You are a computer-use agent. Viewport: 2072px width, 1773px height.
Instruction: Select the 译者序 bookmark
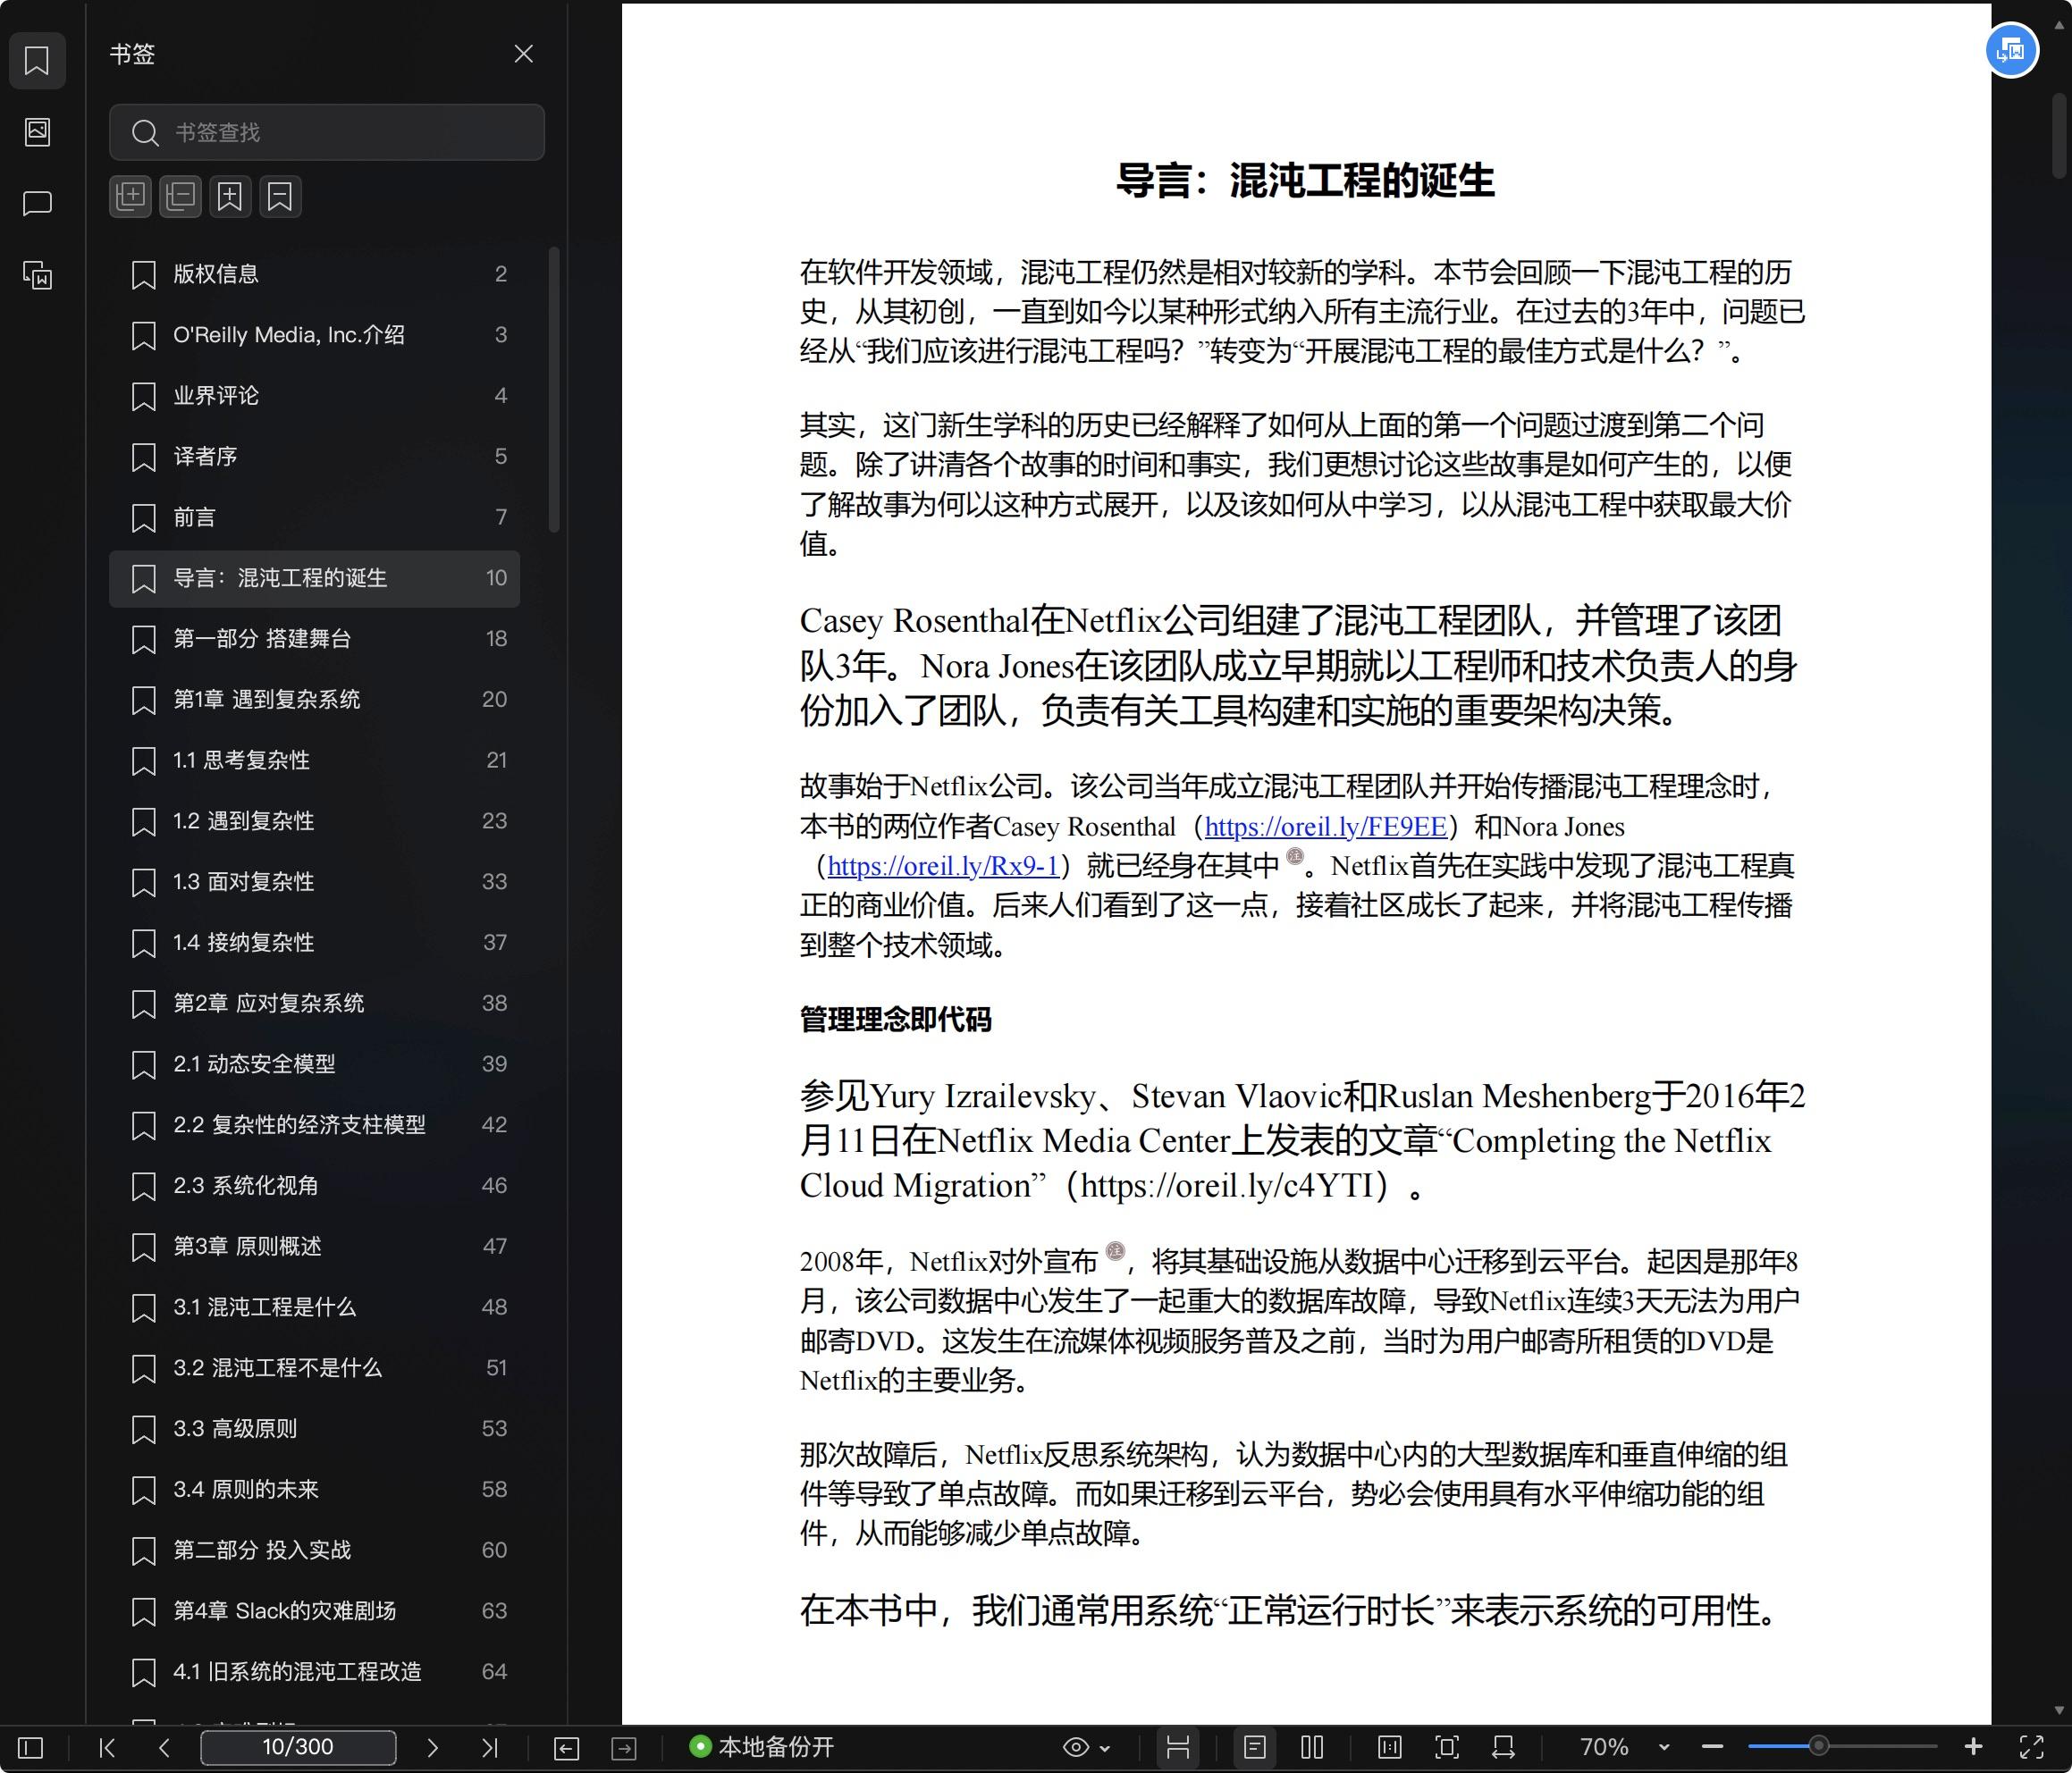click(x=314, y=457)
